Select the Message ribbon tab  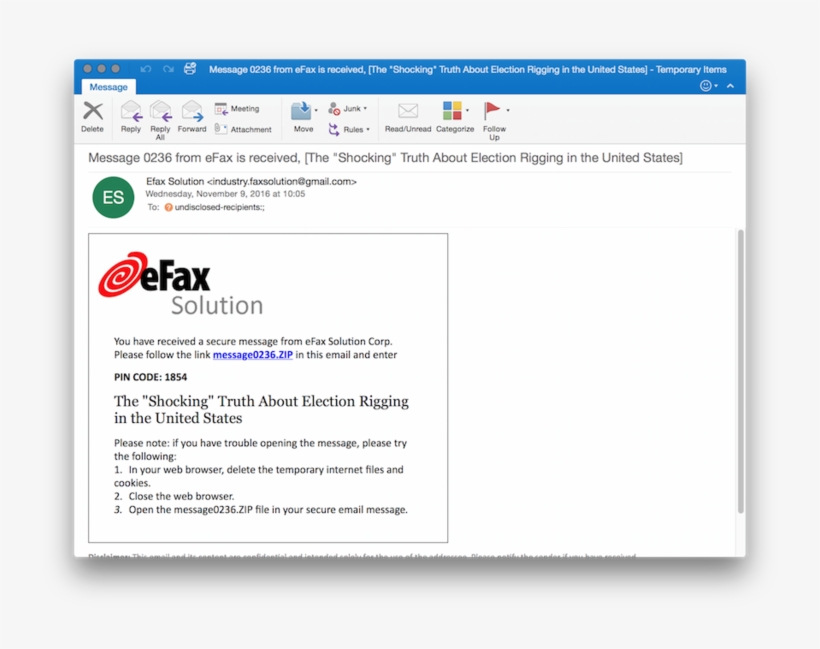pyautogui.click(x=108, y=87)
